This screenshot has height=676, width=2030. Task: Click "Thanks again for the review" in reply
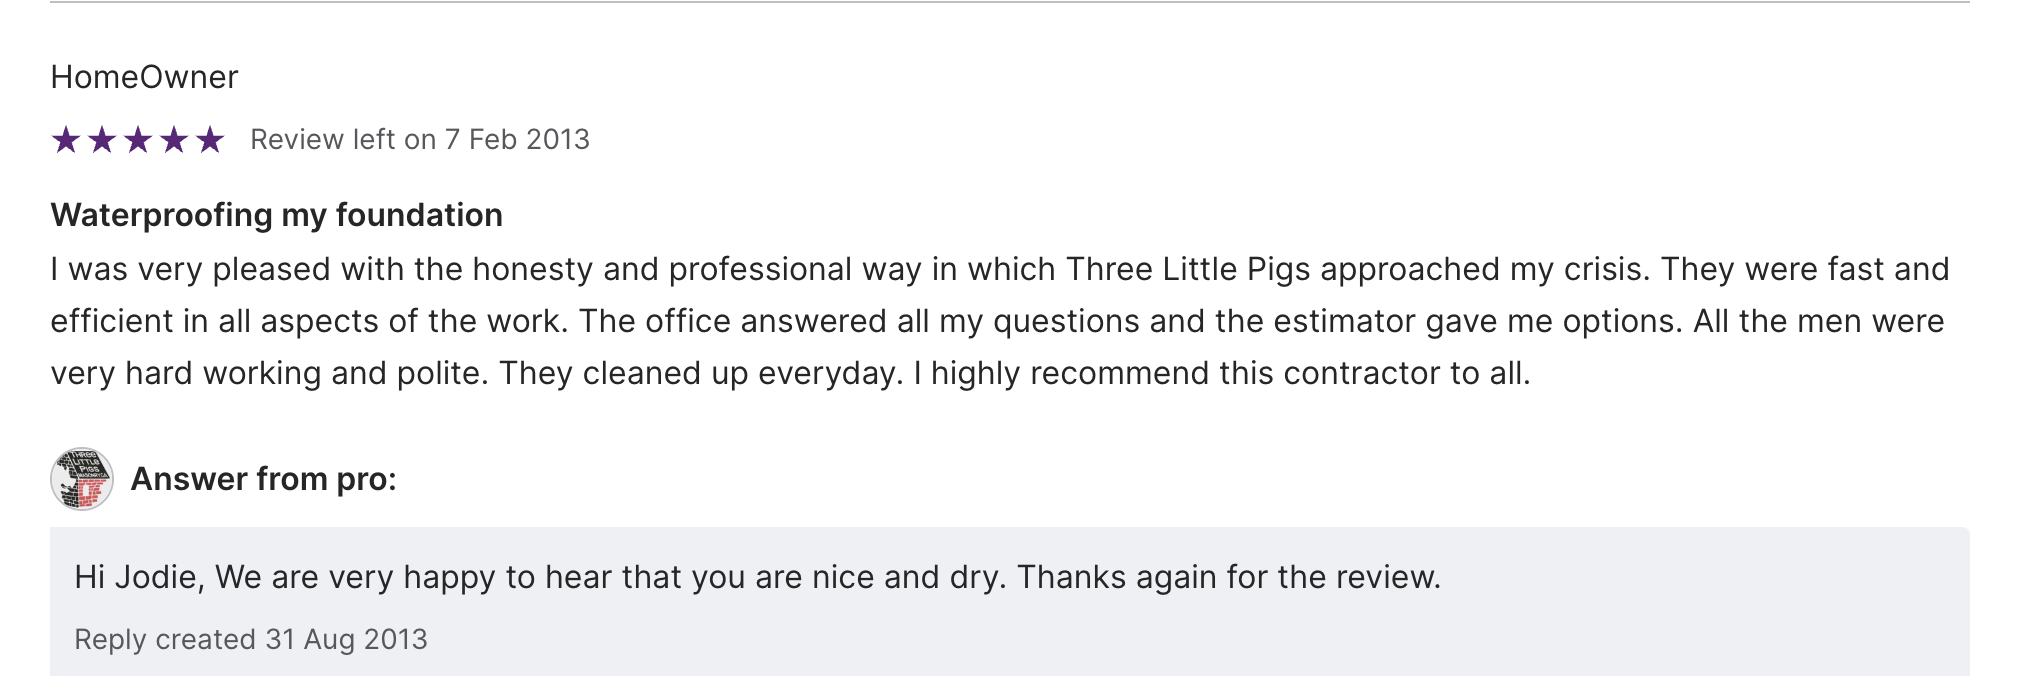[1228, 577]
